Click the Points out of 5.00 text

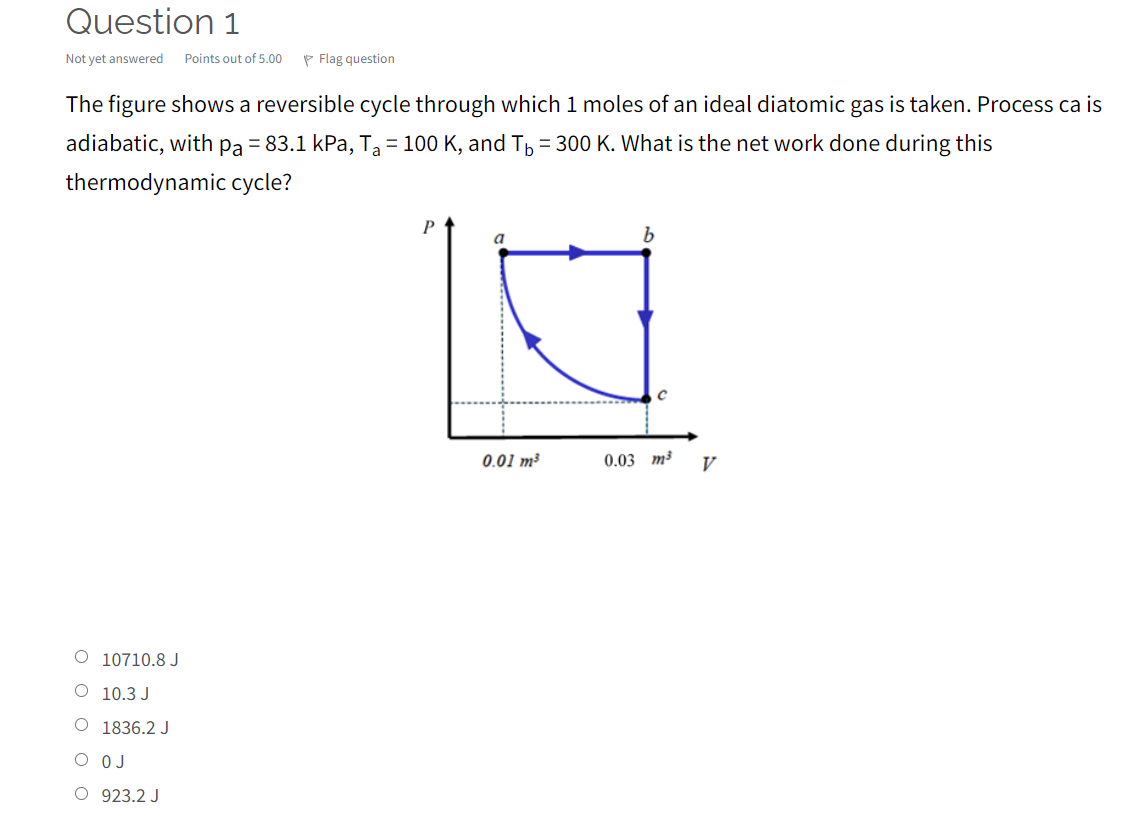[x=232, y=58]
